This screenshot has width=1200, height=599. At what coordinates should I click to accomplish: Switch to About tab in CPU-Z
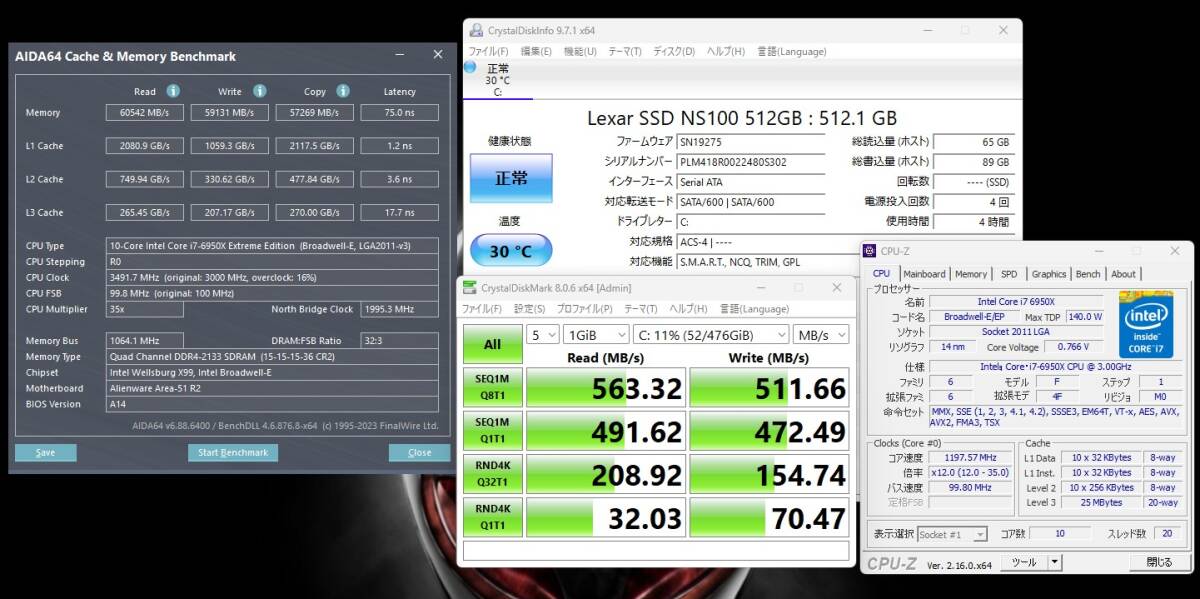click(1123, 273)
